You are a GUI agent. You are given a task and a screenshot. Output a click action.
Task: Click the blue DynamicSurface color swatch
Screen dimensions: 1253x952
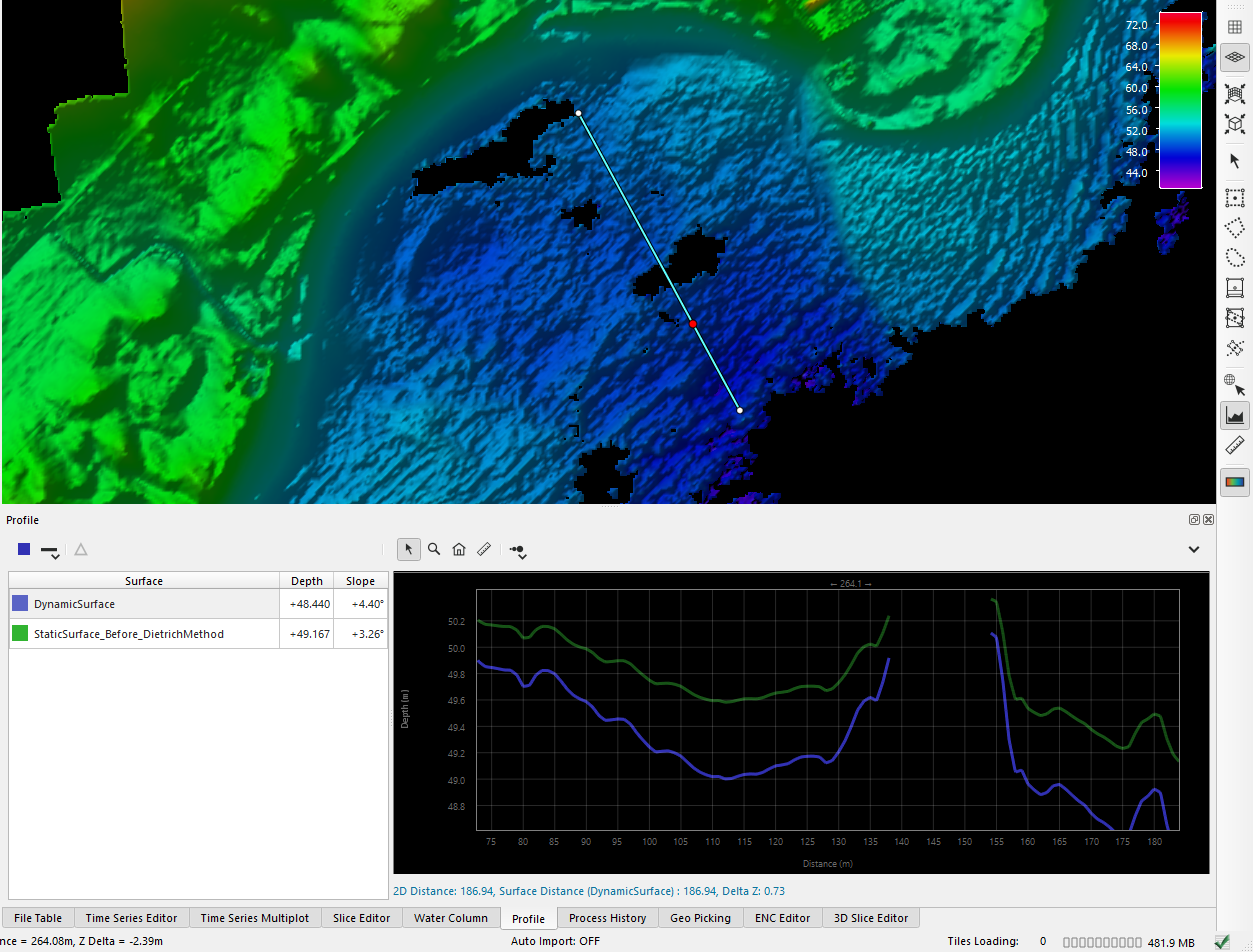(x=20, y=604)
